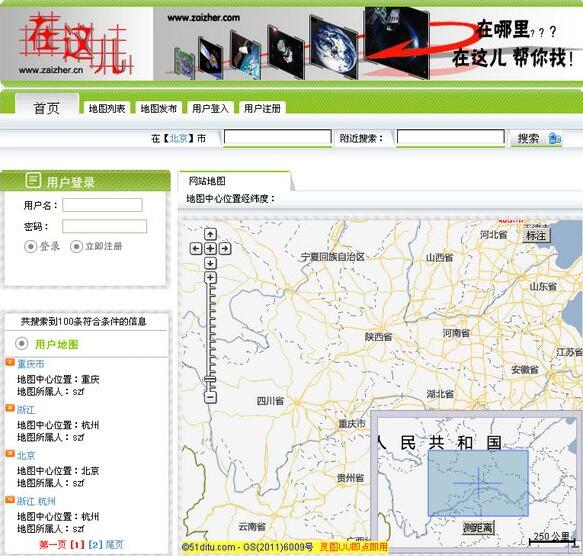583x556 pixels.
Task: Click the 安徽省 label on the map
Action: 525,369
